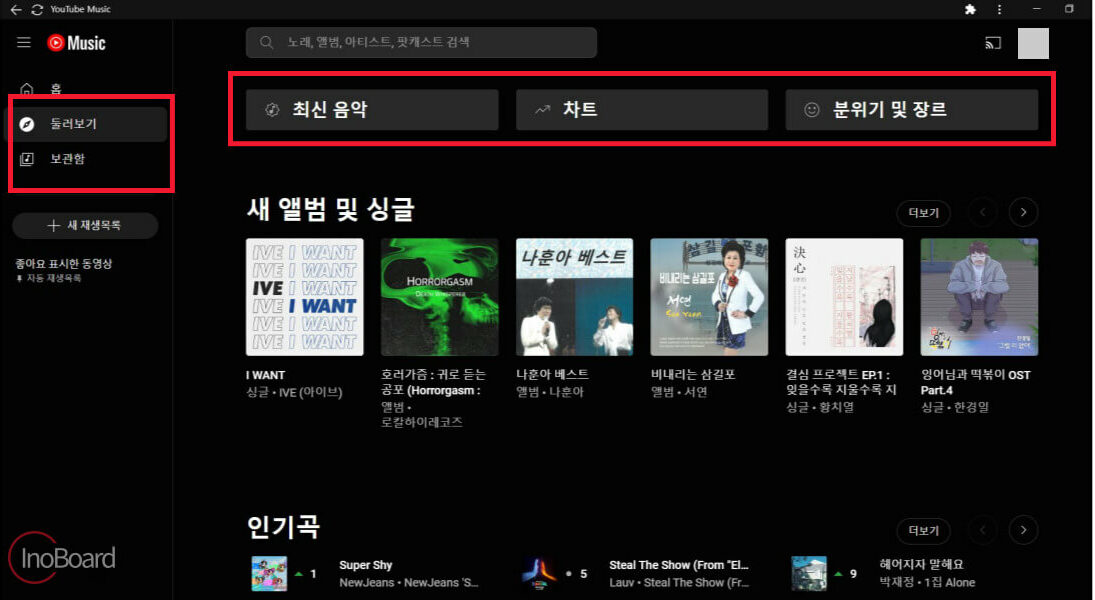Image resolution: width=1095 pixels, height=600 pixels.
Task: Click the Super Shy song title
Action: pyautogui.click(x=366, y=565)
